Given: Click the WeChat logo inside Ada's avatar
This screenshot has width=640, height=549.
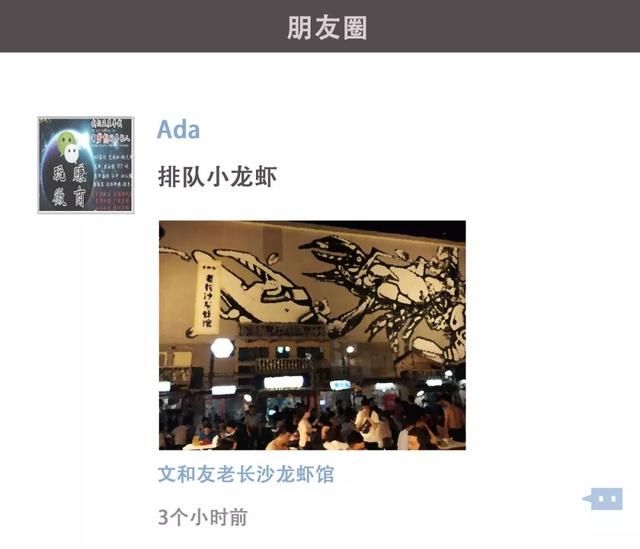Looking at the screenshot, I should coord(68,147).
